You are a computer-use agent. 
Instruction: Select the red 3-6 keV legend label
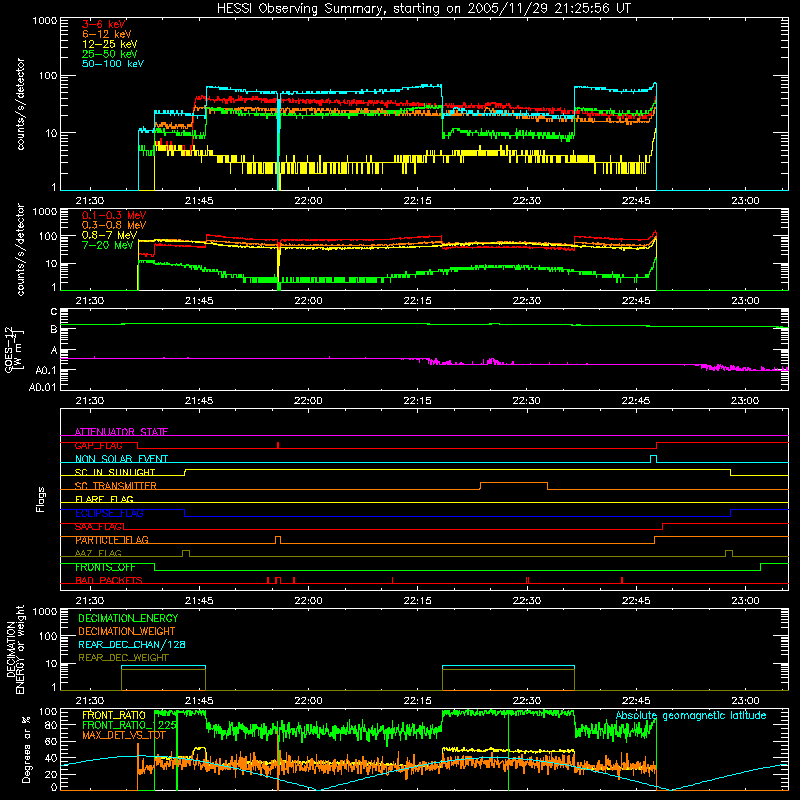tap(104, 24)
